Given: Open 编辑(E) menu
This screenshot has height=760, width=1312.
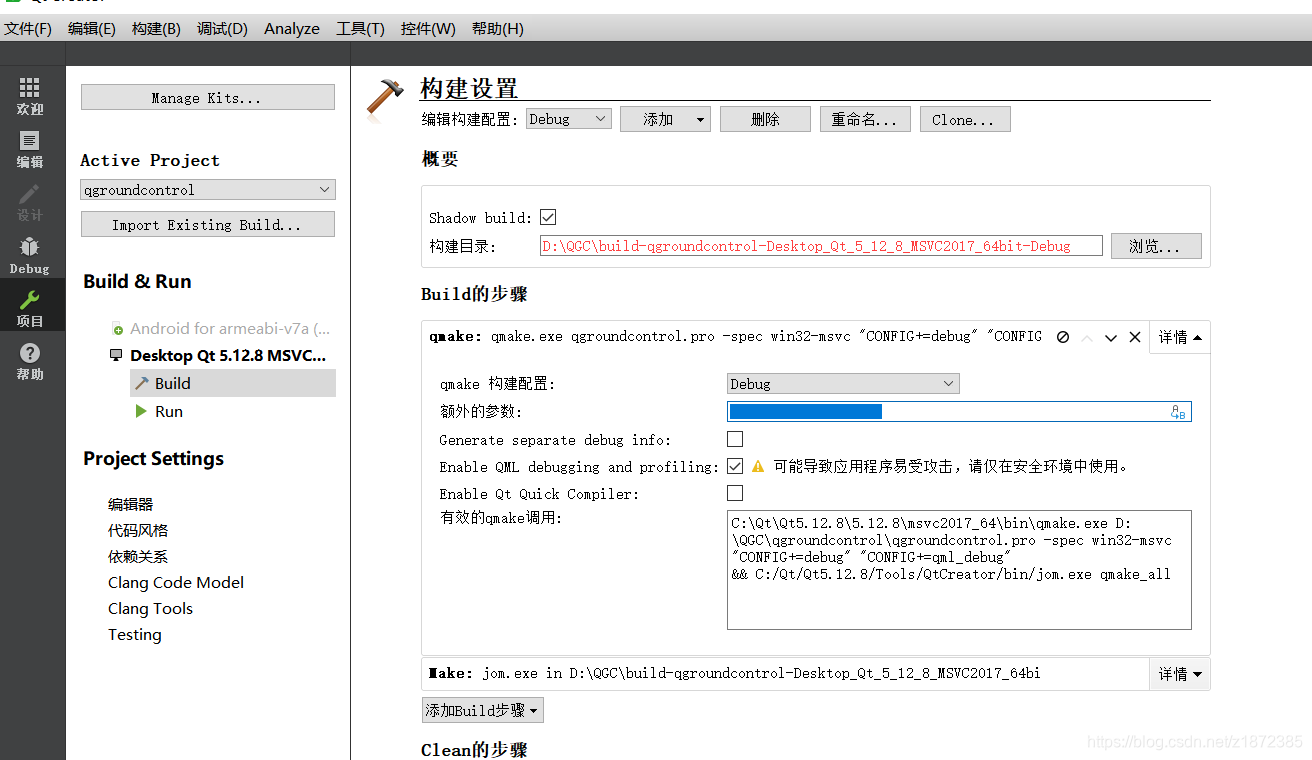Looking at the screenshot, I should (x=92, y=29).
